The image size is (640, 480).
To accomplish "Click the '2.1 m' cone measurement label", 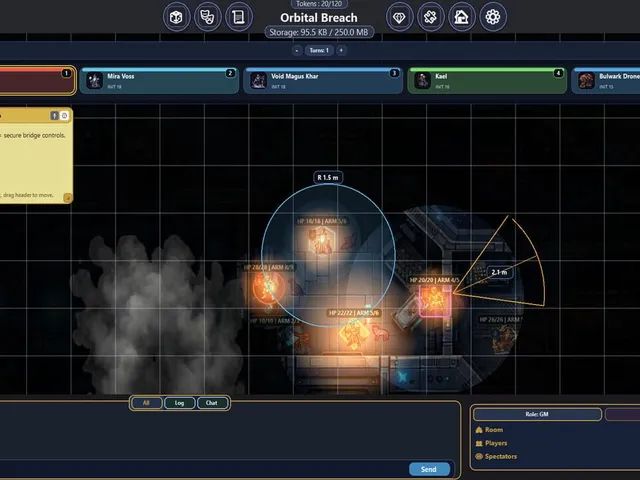I will [499, 272].
